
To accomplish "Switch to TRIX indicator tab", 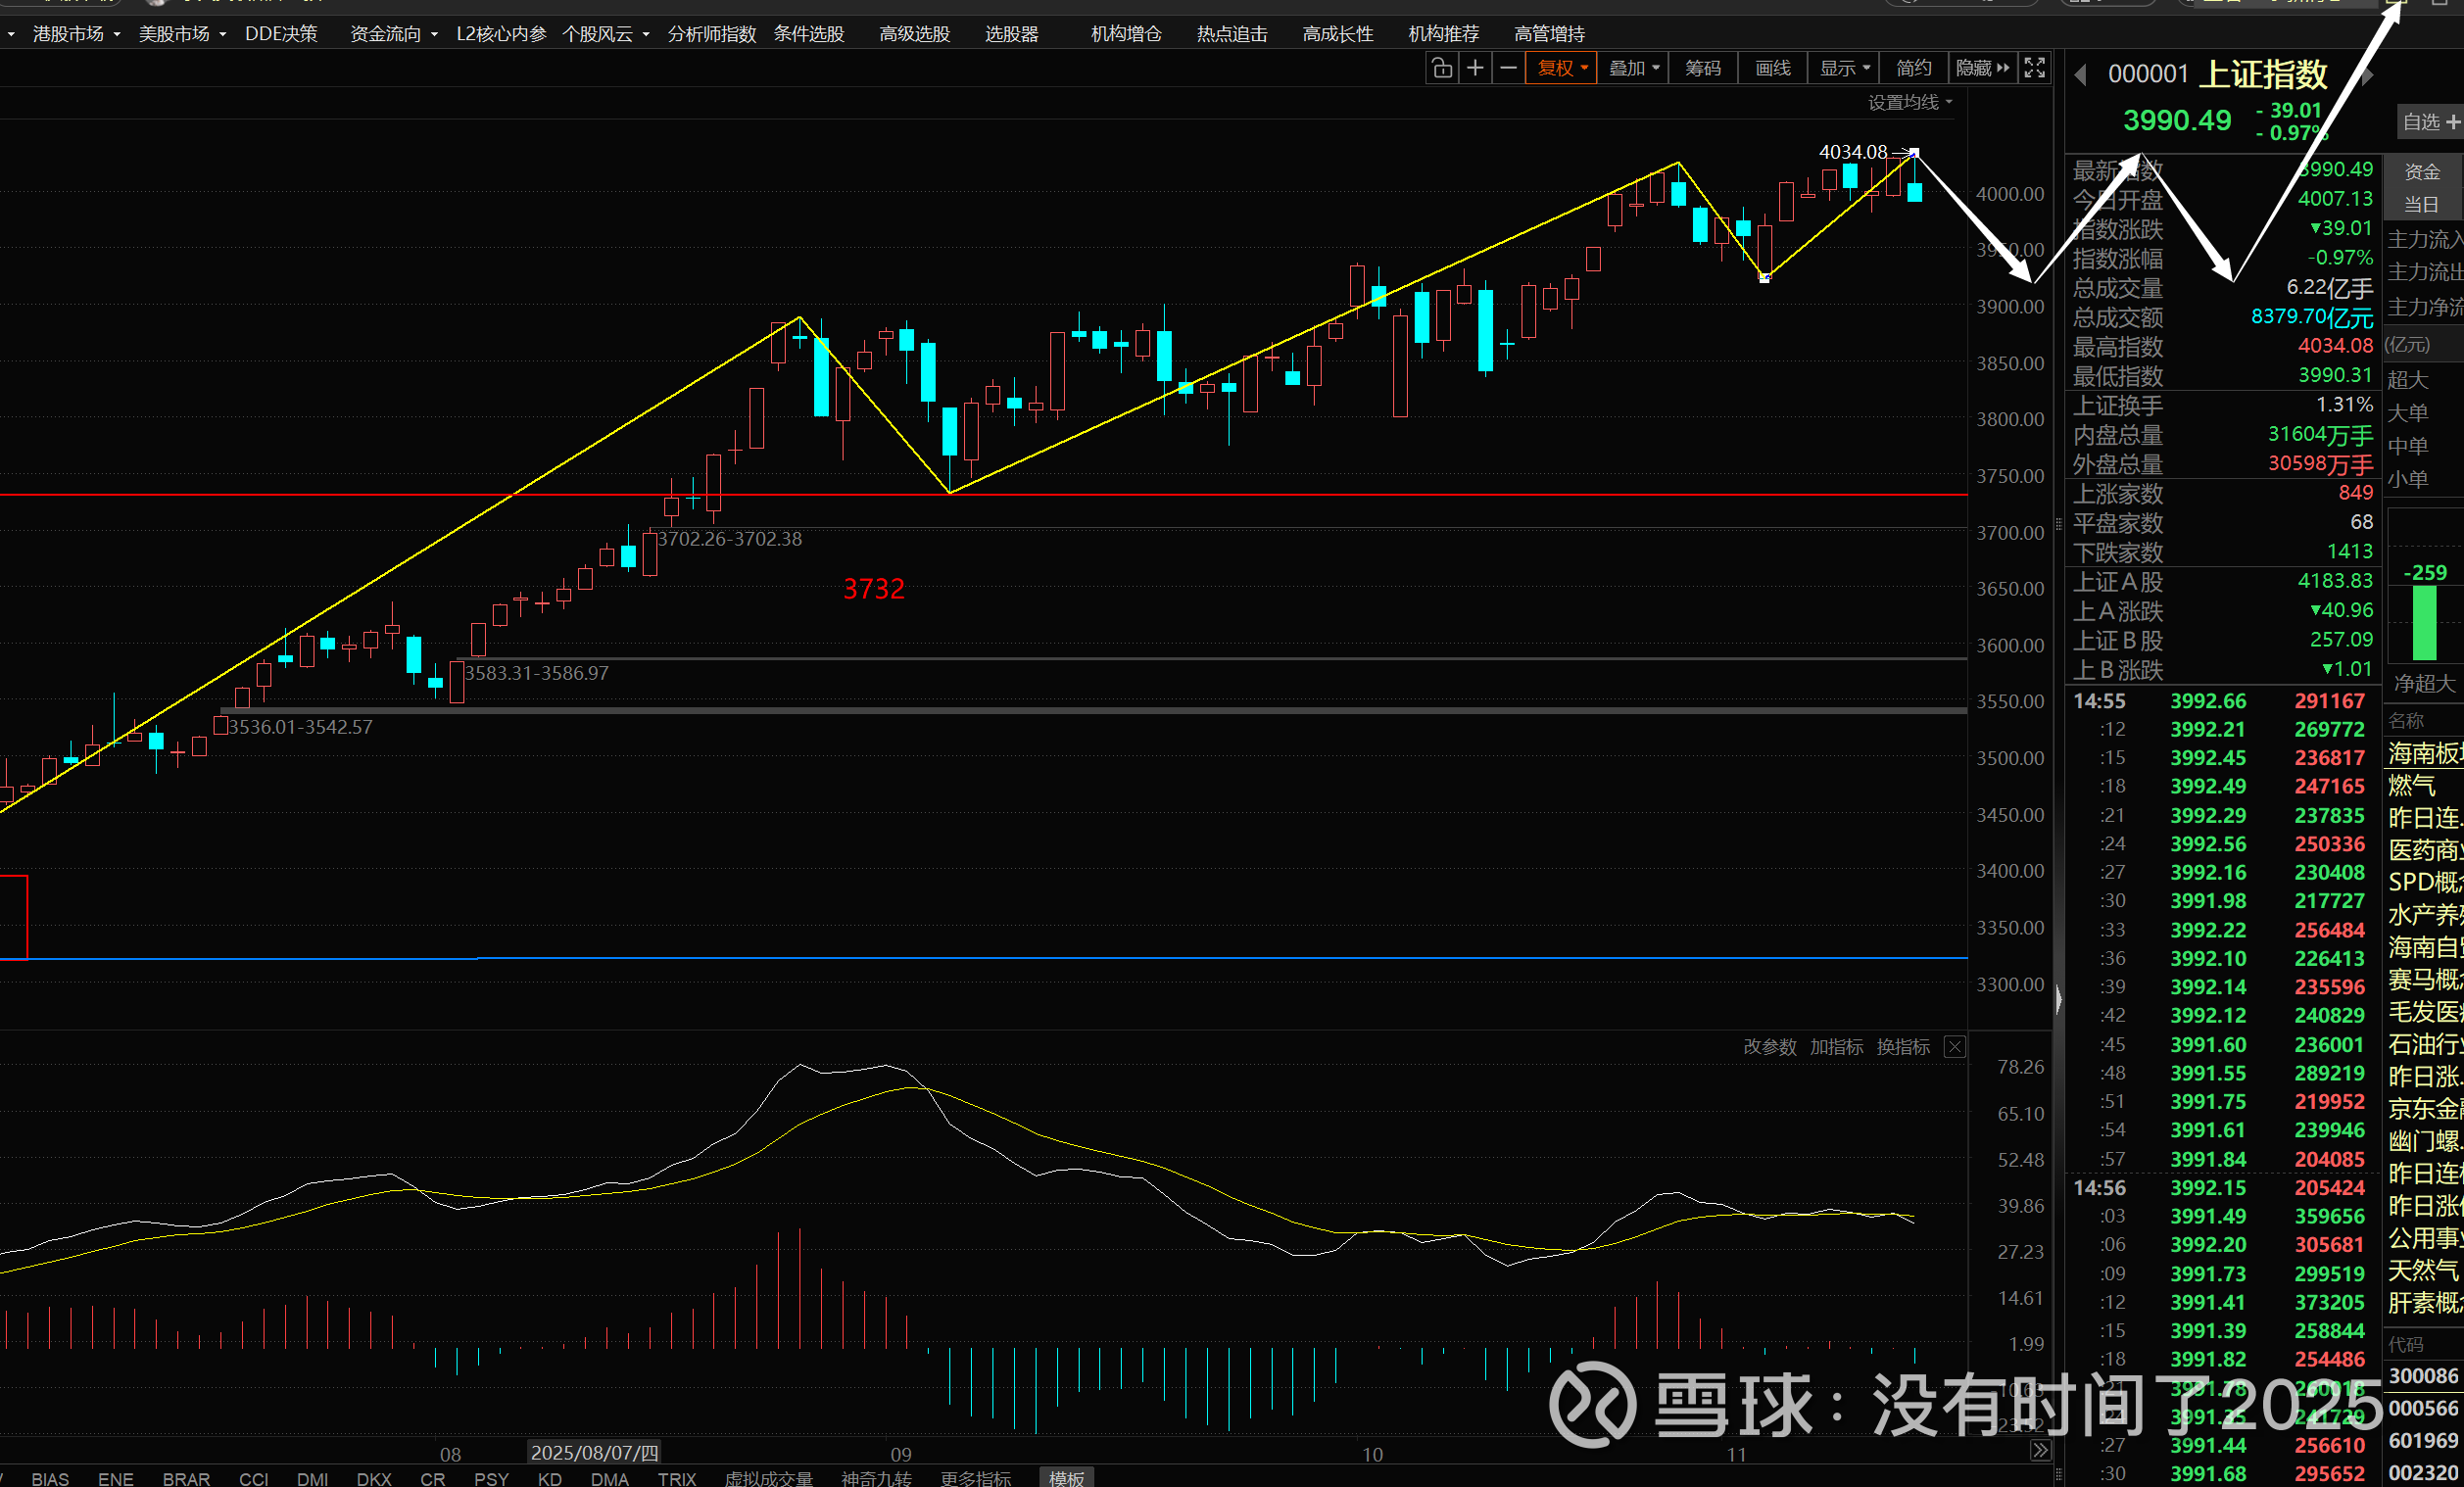I will coord(677,1478).
